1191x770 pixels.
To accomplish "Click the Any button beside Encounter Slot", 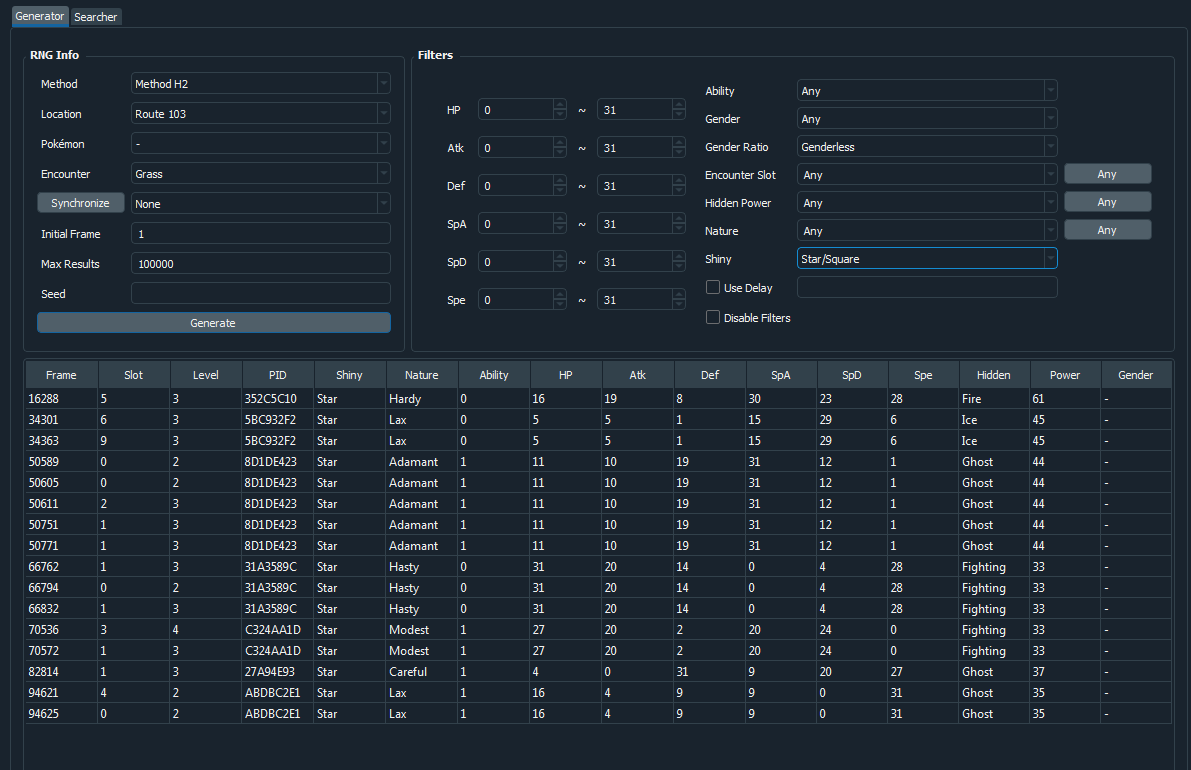I will point(1107,174).
